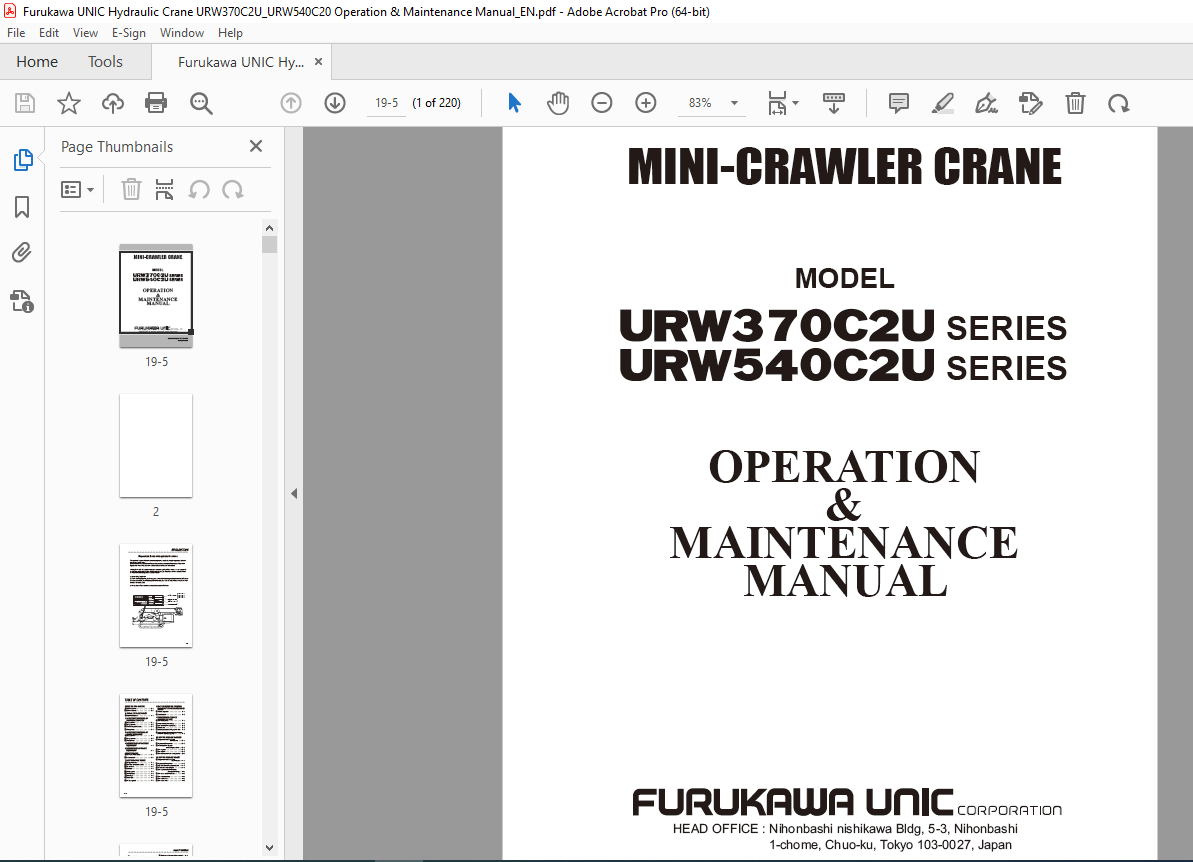Rotate thumbnail counterclockwise in the panel
1193x862 pixels.
coord(199,189)
